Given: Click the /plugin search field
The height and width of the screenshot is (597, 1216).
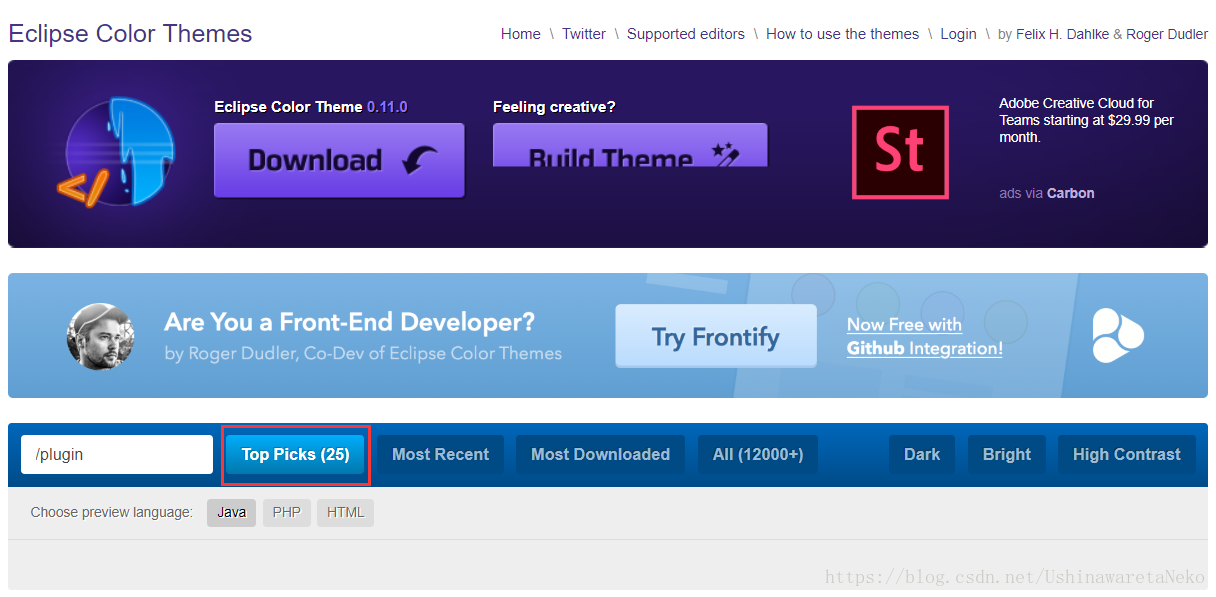Looking at the screenshot, I should tap(117, 454).
